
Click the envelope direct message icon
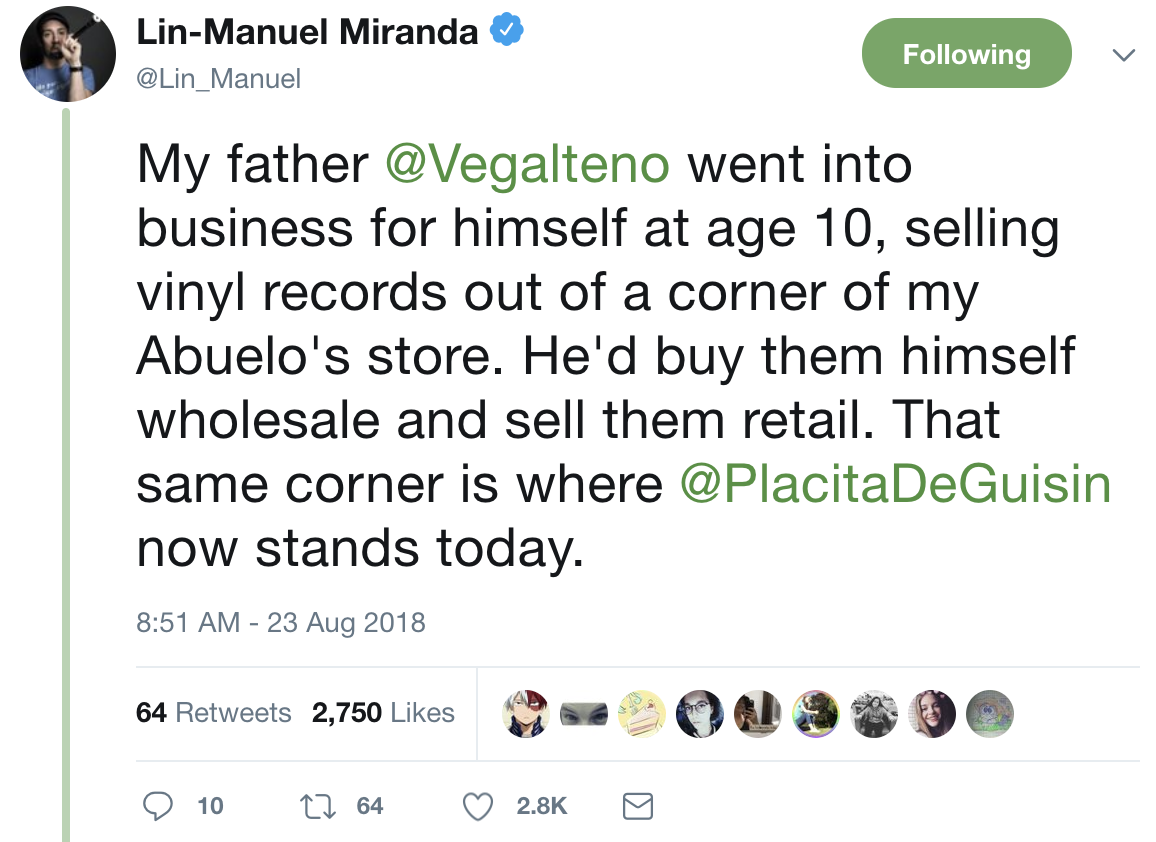point(637,806)
